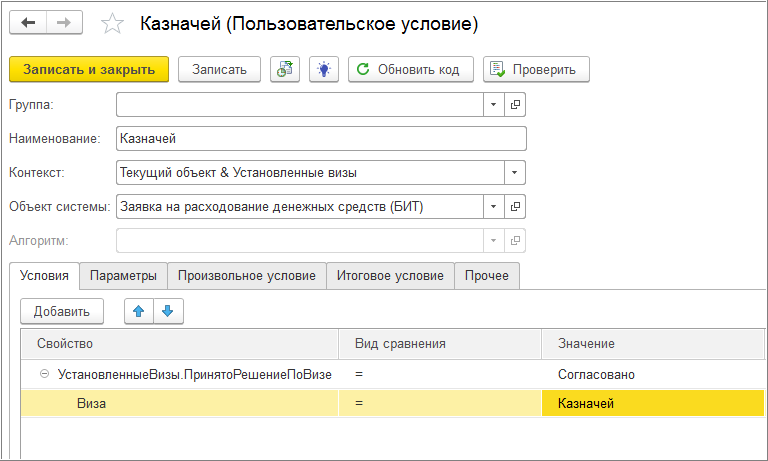
Task: Switch to the Параметры tab
Action: point(123,276)
